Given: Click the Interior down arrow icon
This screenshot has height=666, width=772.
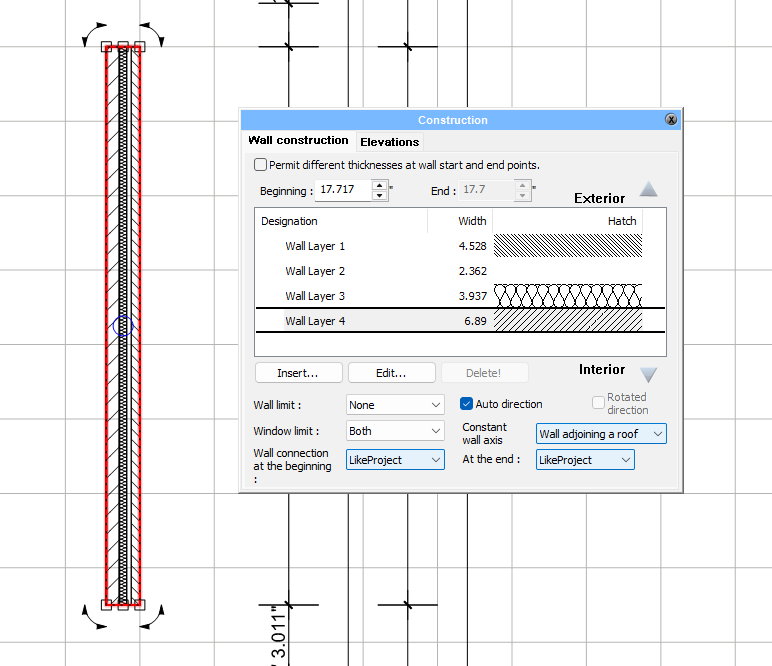Looking at the screenshot, I should pyautogui.click(x=649, y=375).
